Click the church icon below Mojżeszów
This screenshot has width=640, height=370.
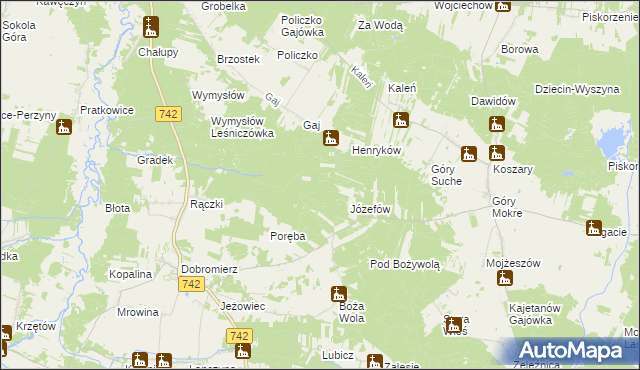click(505, 278)
